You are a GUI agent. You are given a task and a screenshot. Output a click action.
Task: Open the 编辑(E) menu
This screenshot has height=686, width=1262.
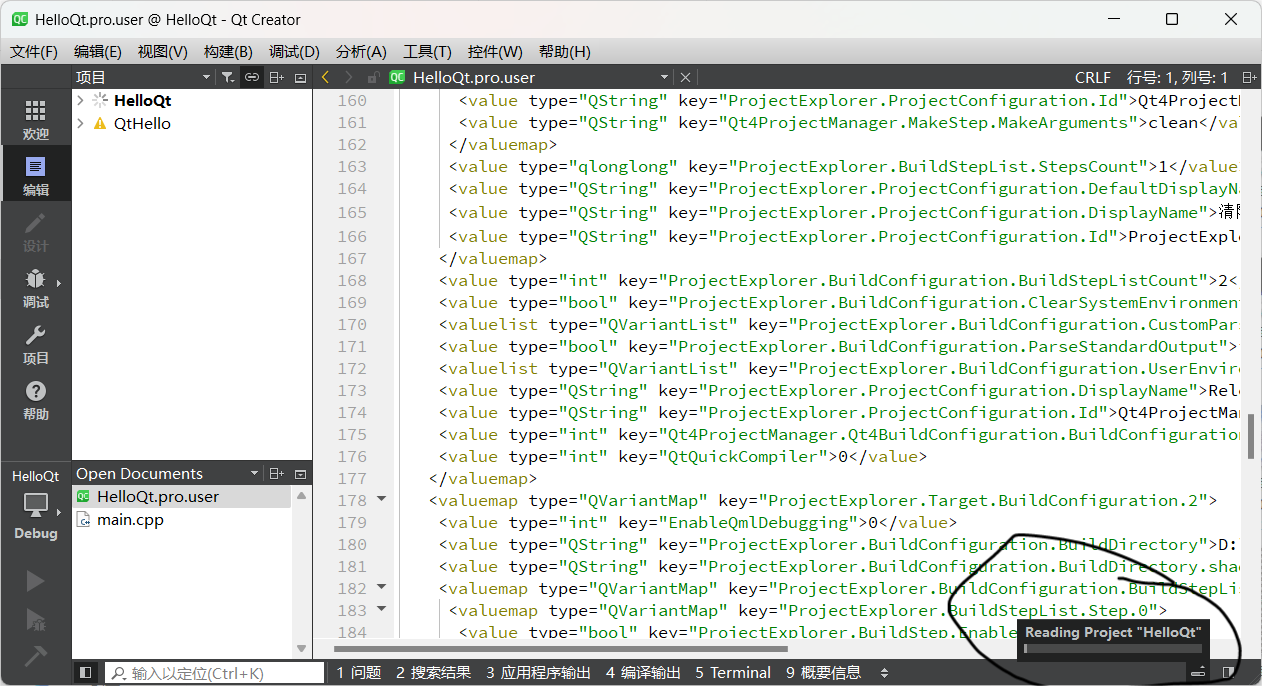[98, 51]
